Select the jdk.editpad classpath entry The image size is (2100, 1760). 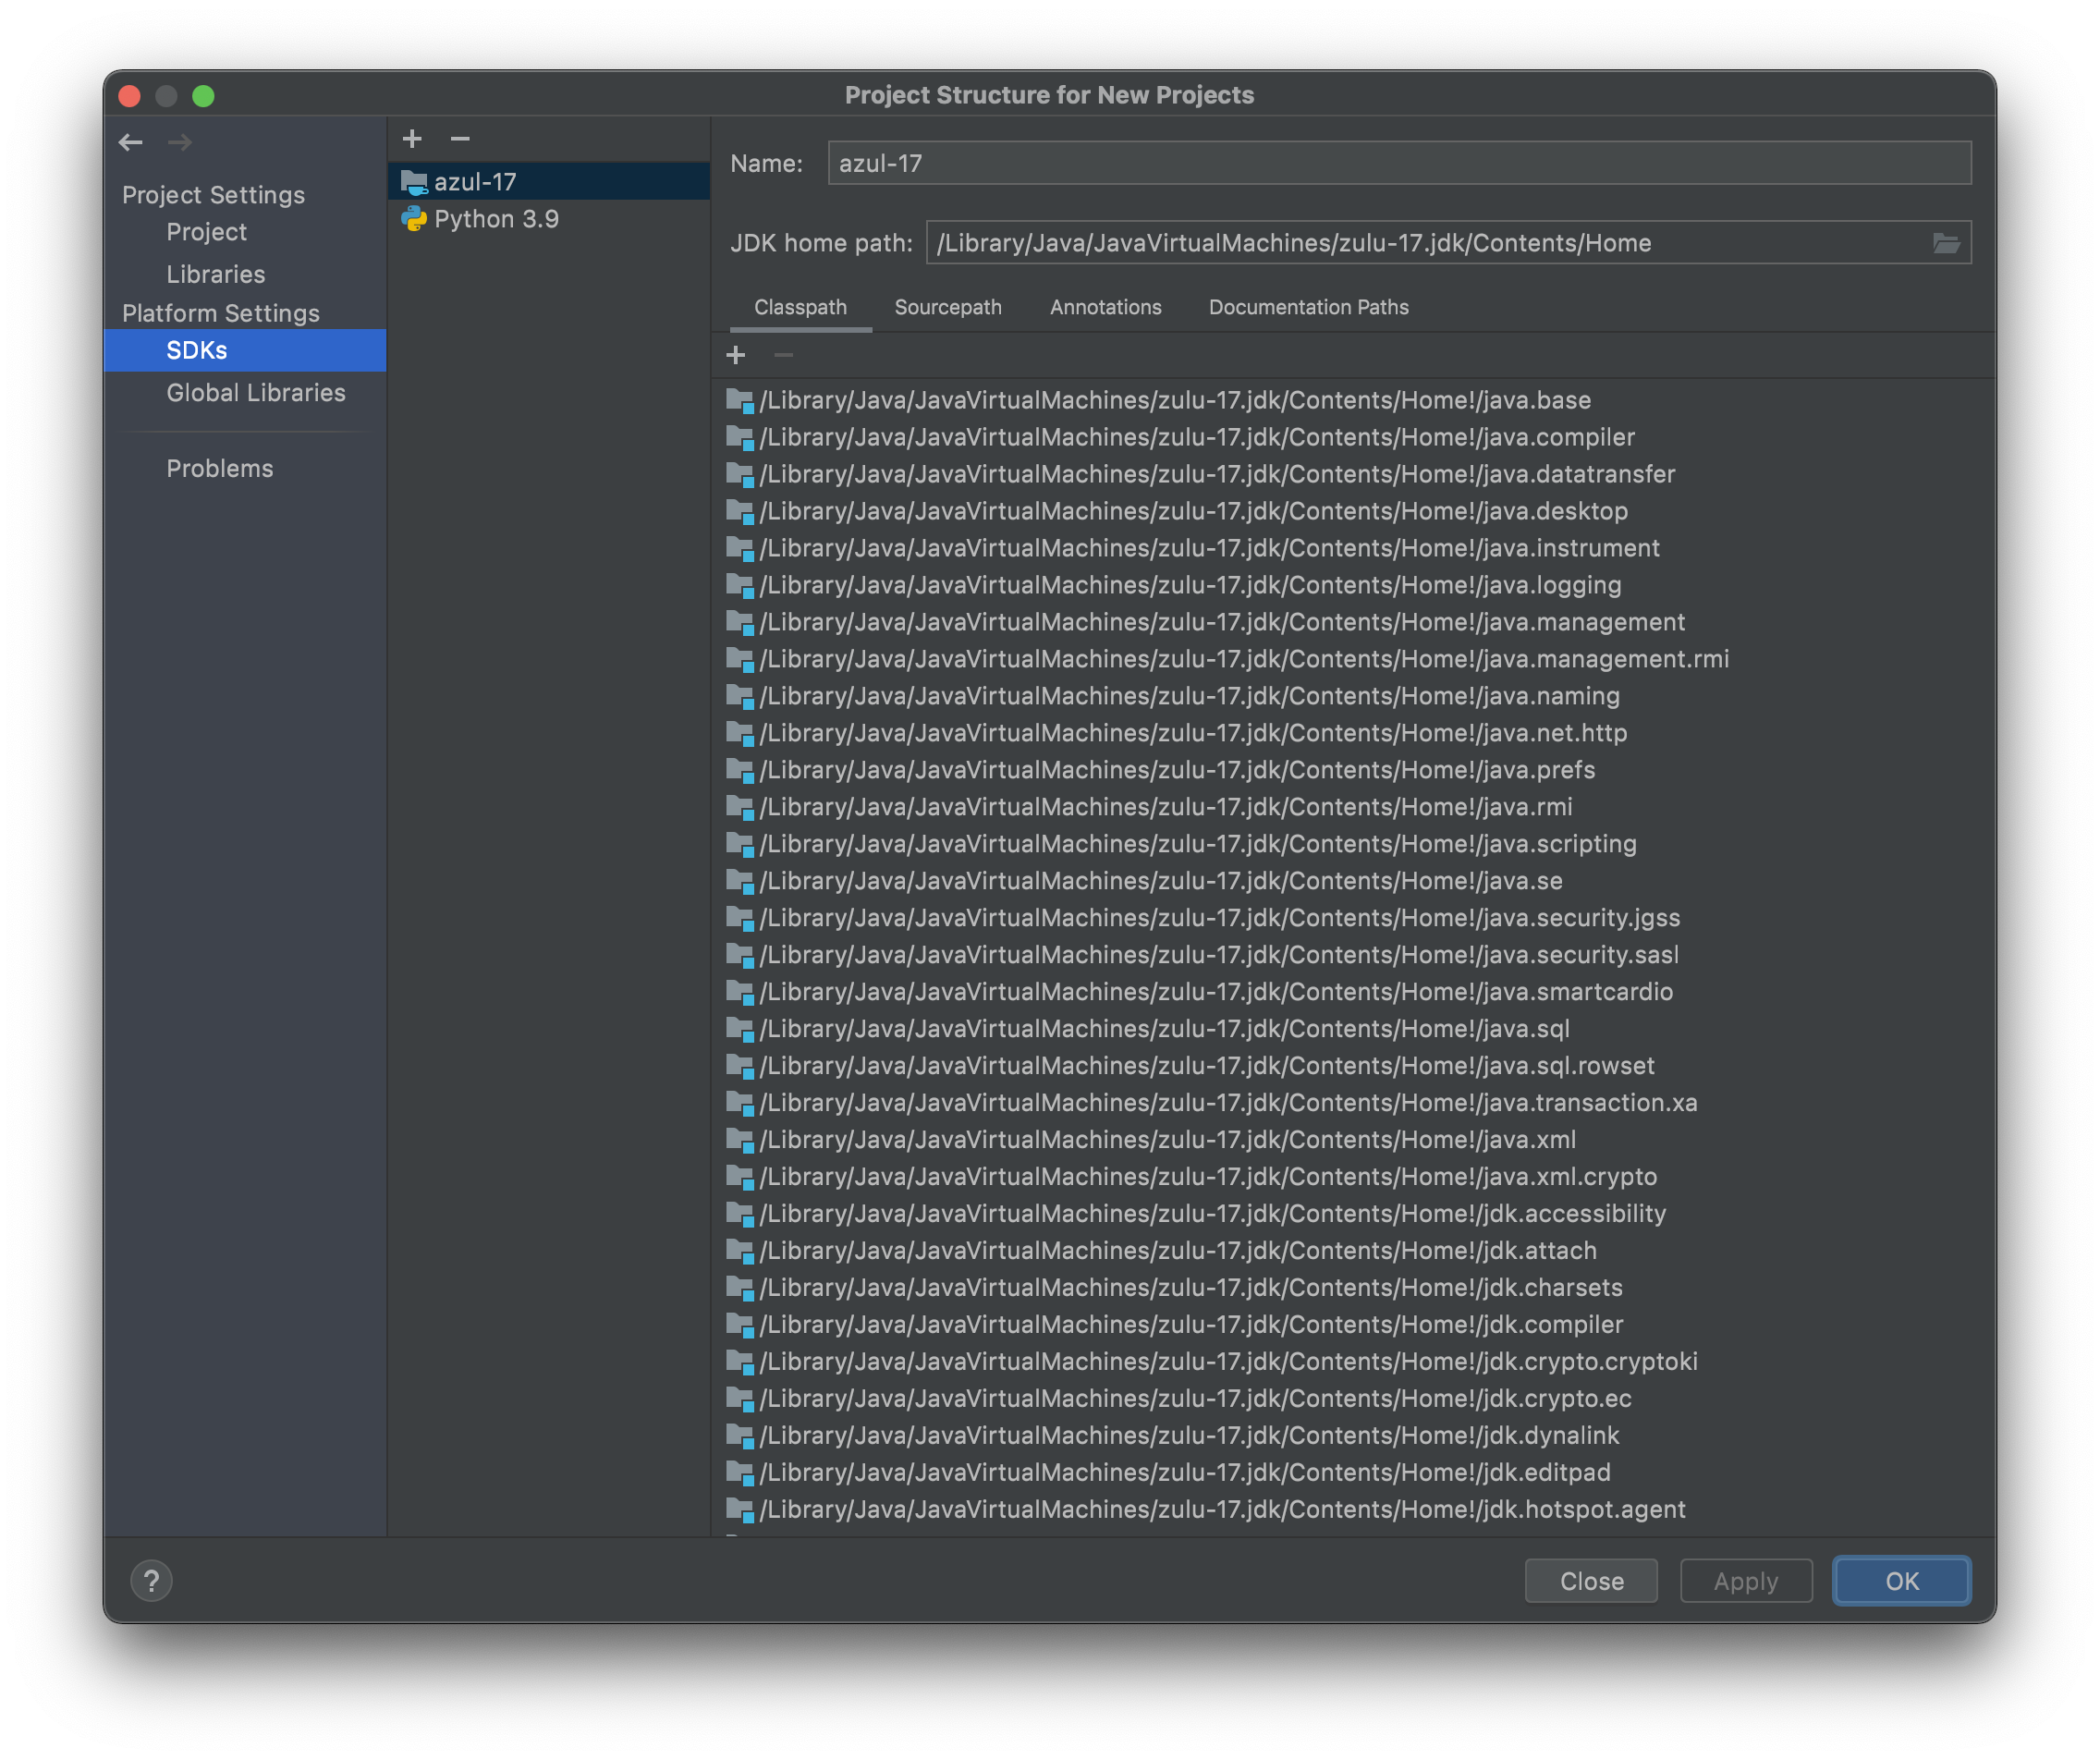1352,1473
